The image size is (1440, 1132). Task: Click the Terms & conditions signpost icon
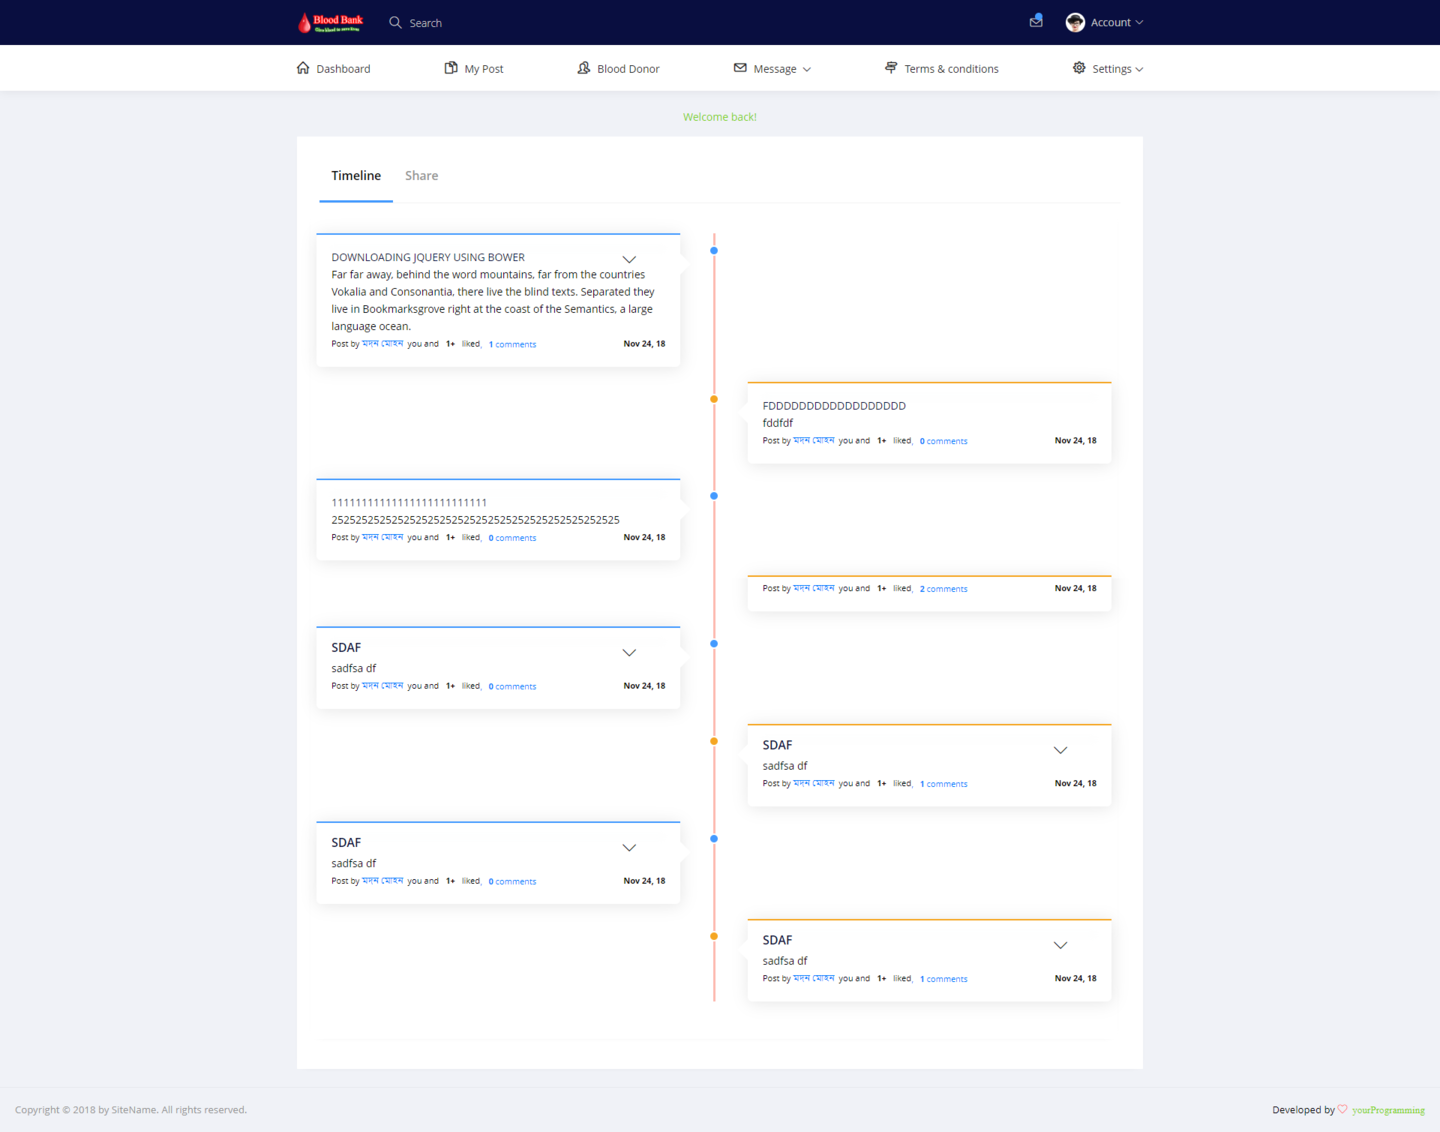pyautogui.click(x=891, y=68)
